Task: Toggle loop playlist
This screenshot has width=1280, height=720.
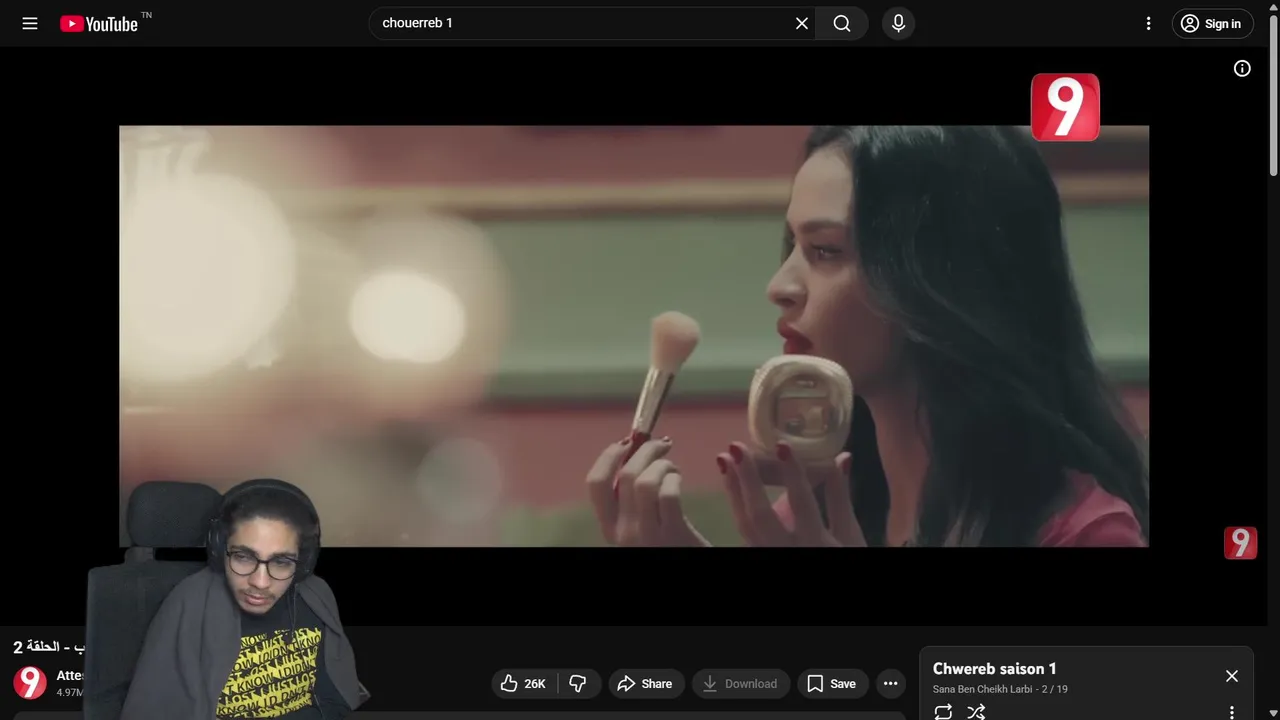Action: point(943,712)
